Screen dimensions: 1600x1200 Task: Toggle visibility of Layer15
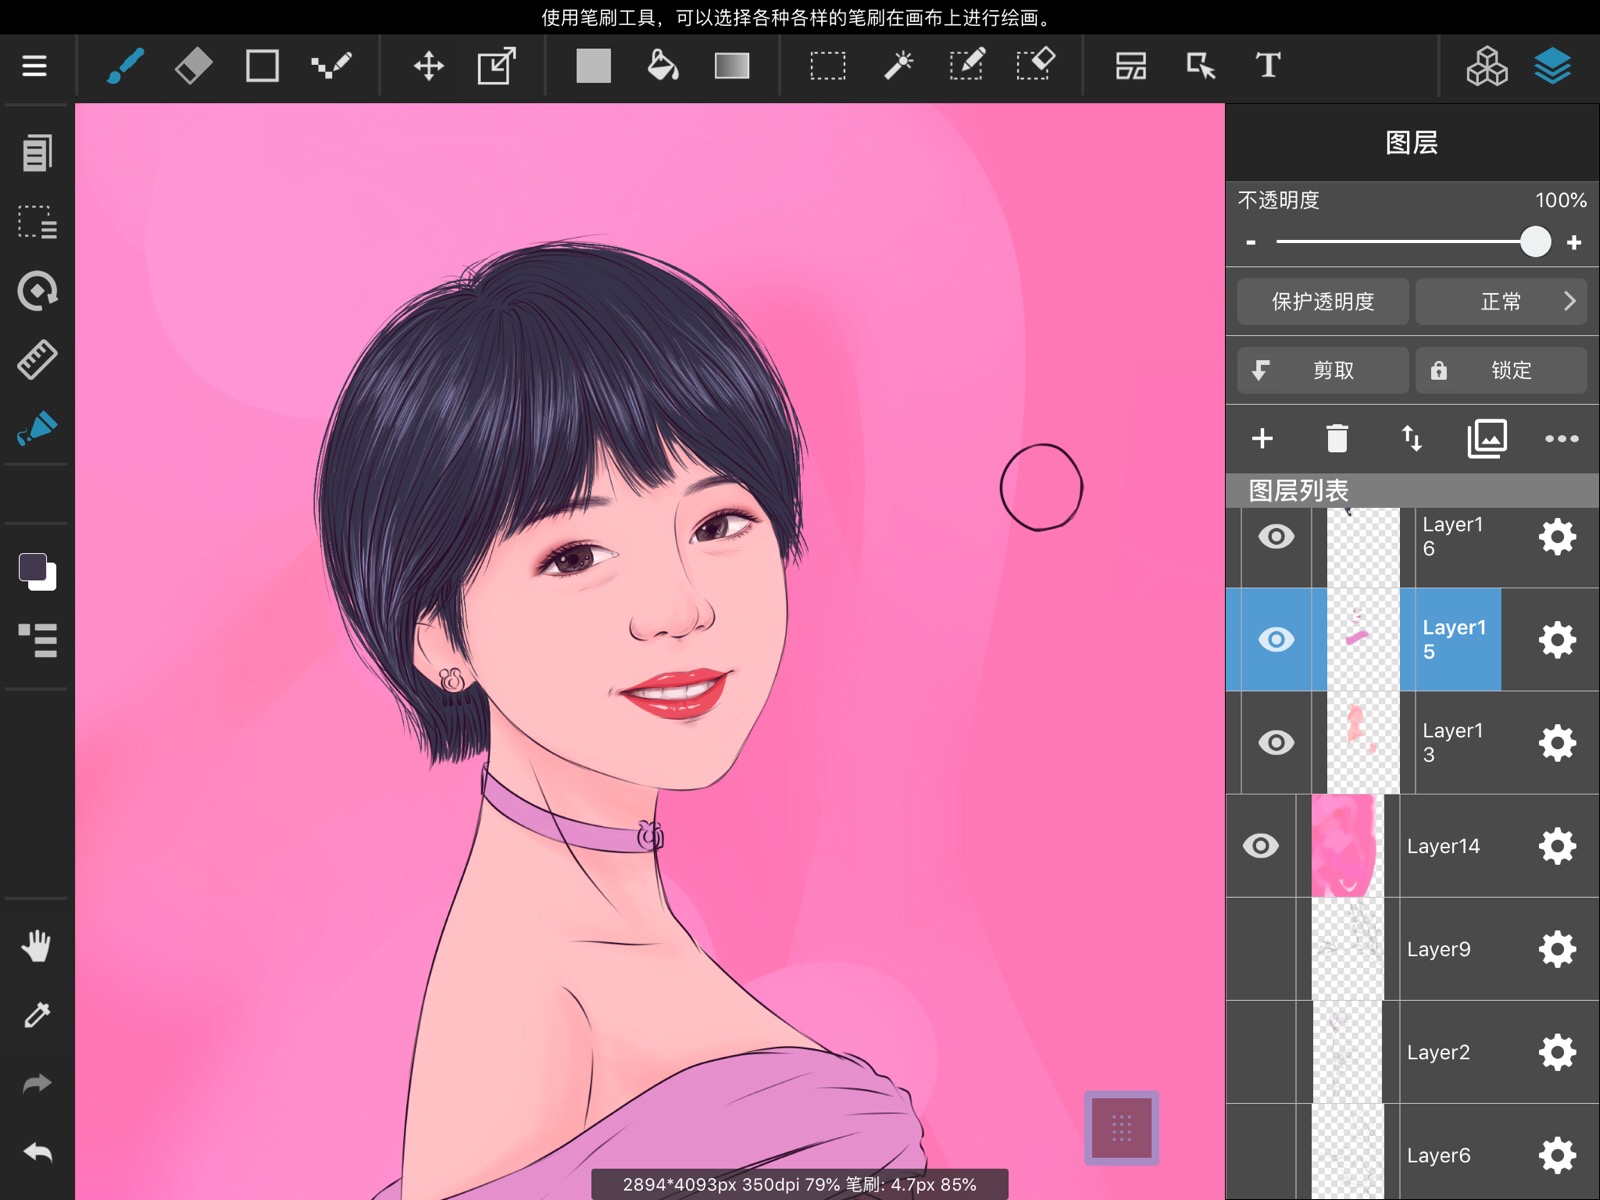click(1276, 639)
